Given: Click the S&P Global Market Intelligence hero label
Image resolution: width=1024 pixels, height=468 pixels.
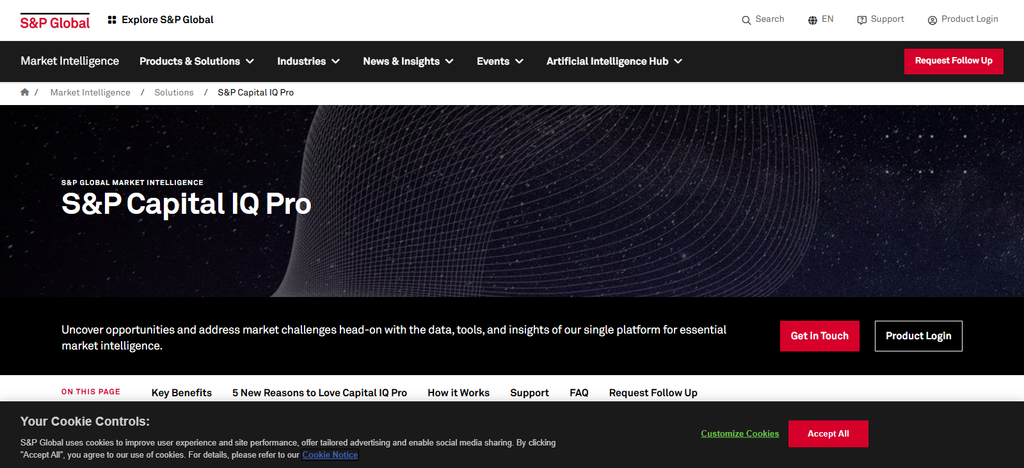Looking at the screenshot, I should pos(133,183).
